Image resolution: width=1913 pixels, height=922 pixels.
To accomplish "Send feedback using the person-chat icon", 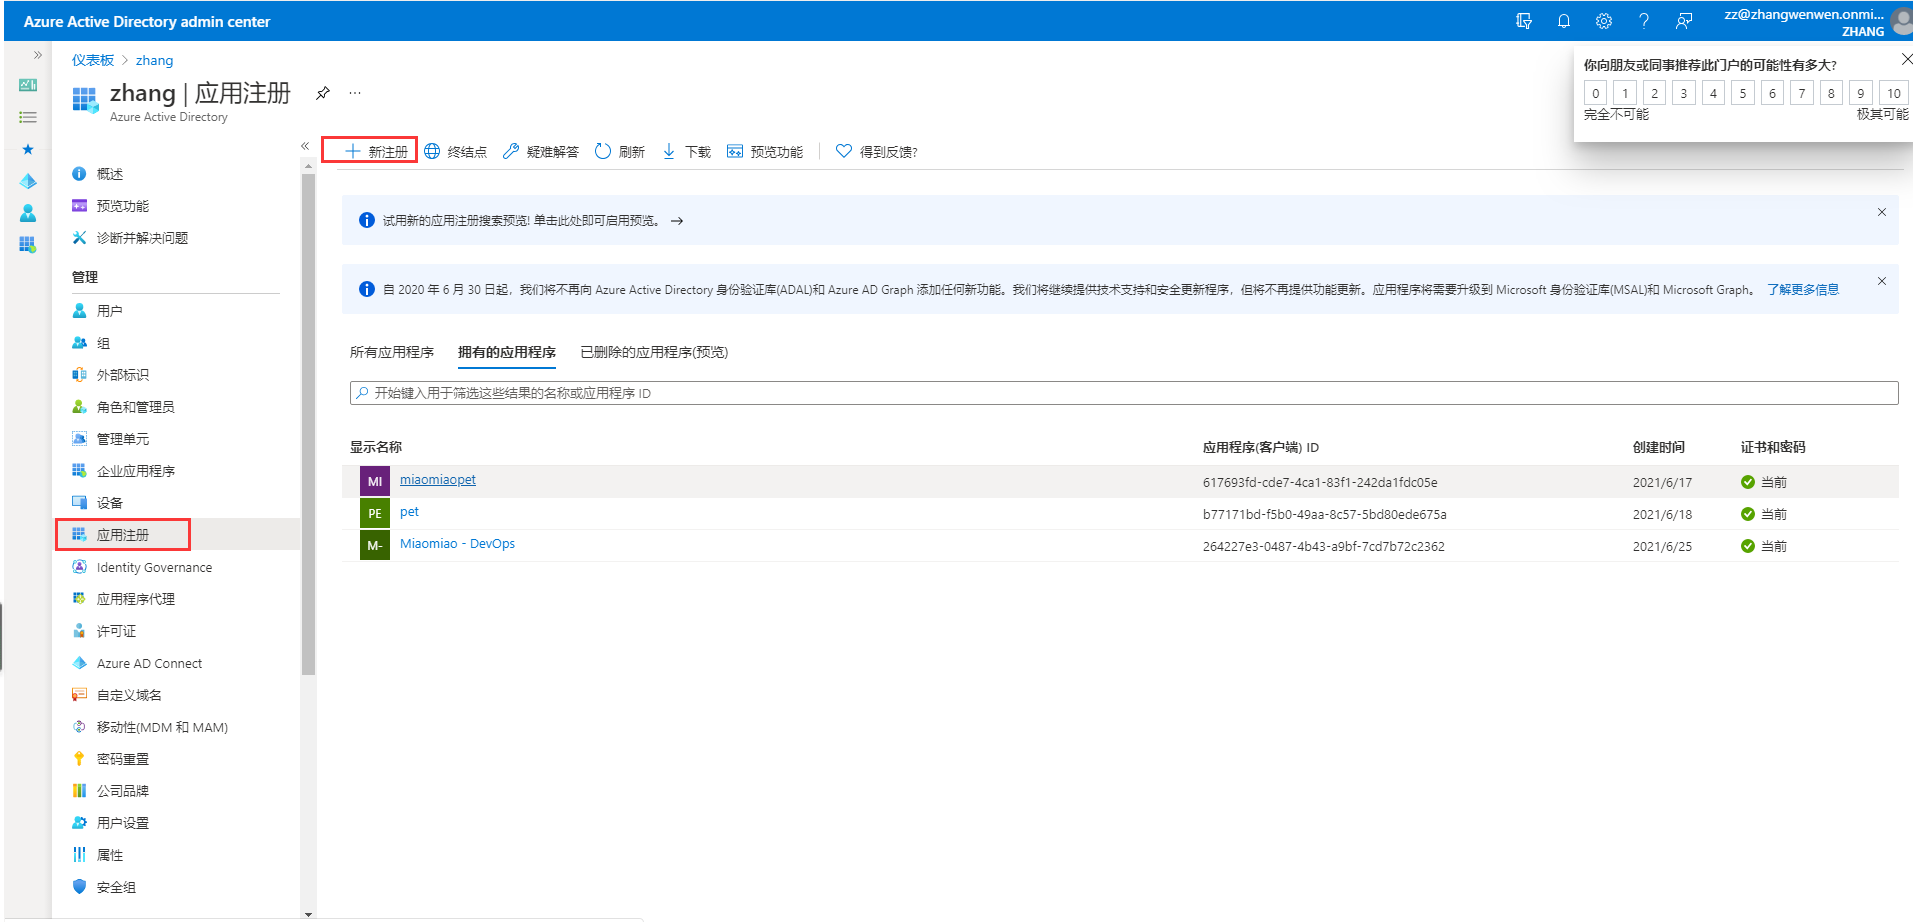I will coord(1684,20).
